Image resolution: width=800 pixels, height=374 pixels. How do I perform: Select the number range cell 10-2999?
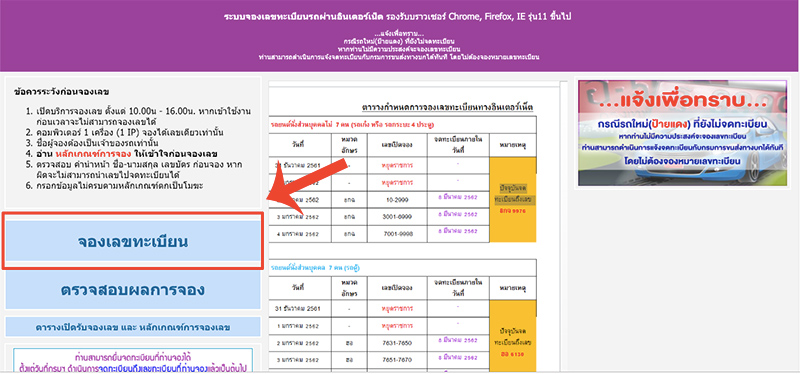pyautogui.click(x=396, y=200)
